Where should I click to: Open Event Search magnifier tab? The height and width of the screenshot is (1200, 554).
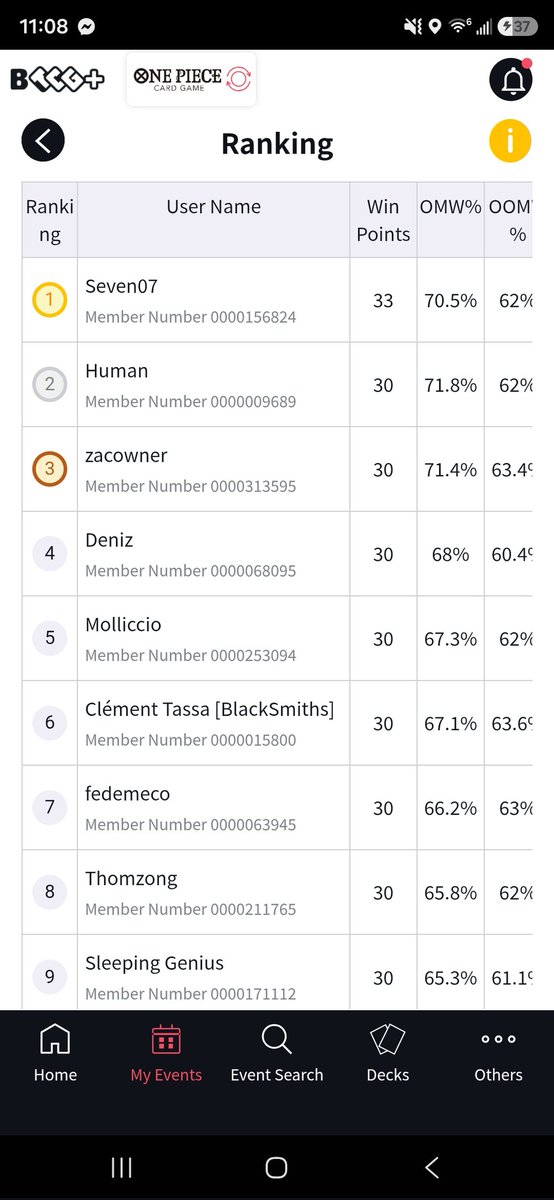(277, 1054)
